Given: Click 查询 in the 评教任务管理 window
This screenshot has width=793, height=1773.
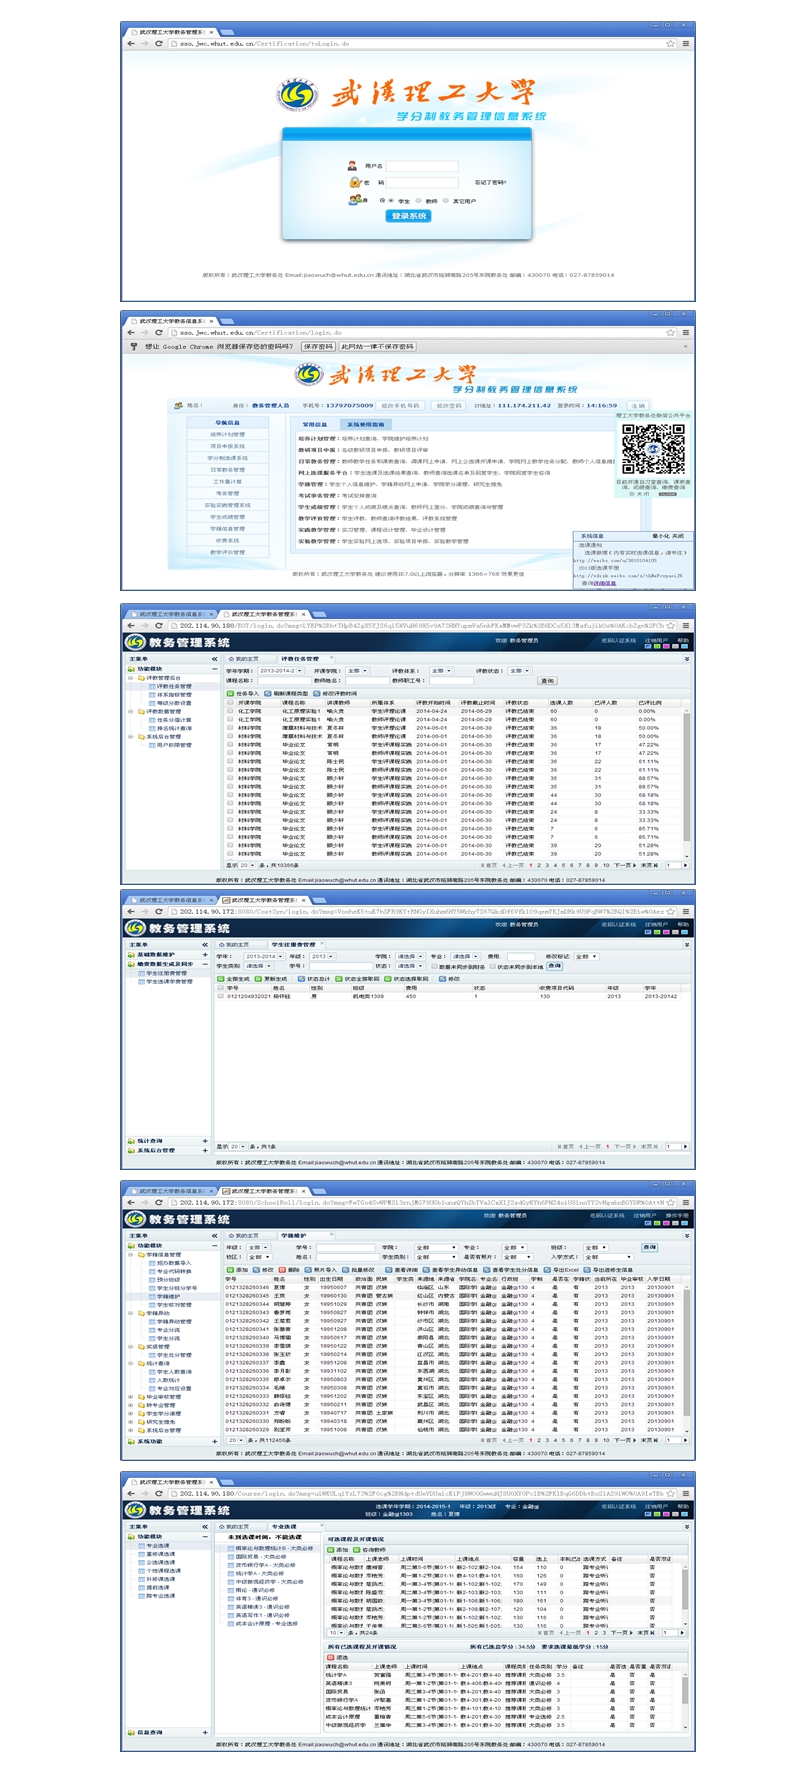Looking at the screenshot, I should click(x=547, y=681).
